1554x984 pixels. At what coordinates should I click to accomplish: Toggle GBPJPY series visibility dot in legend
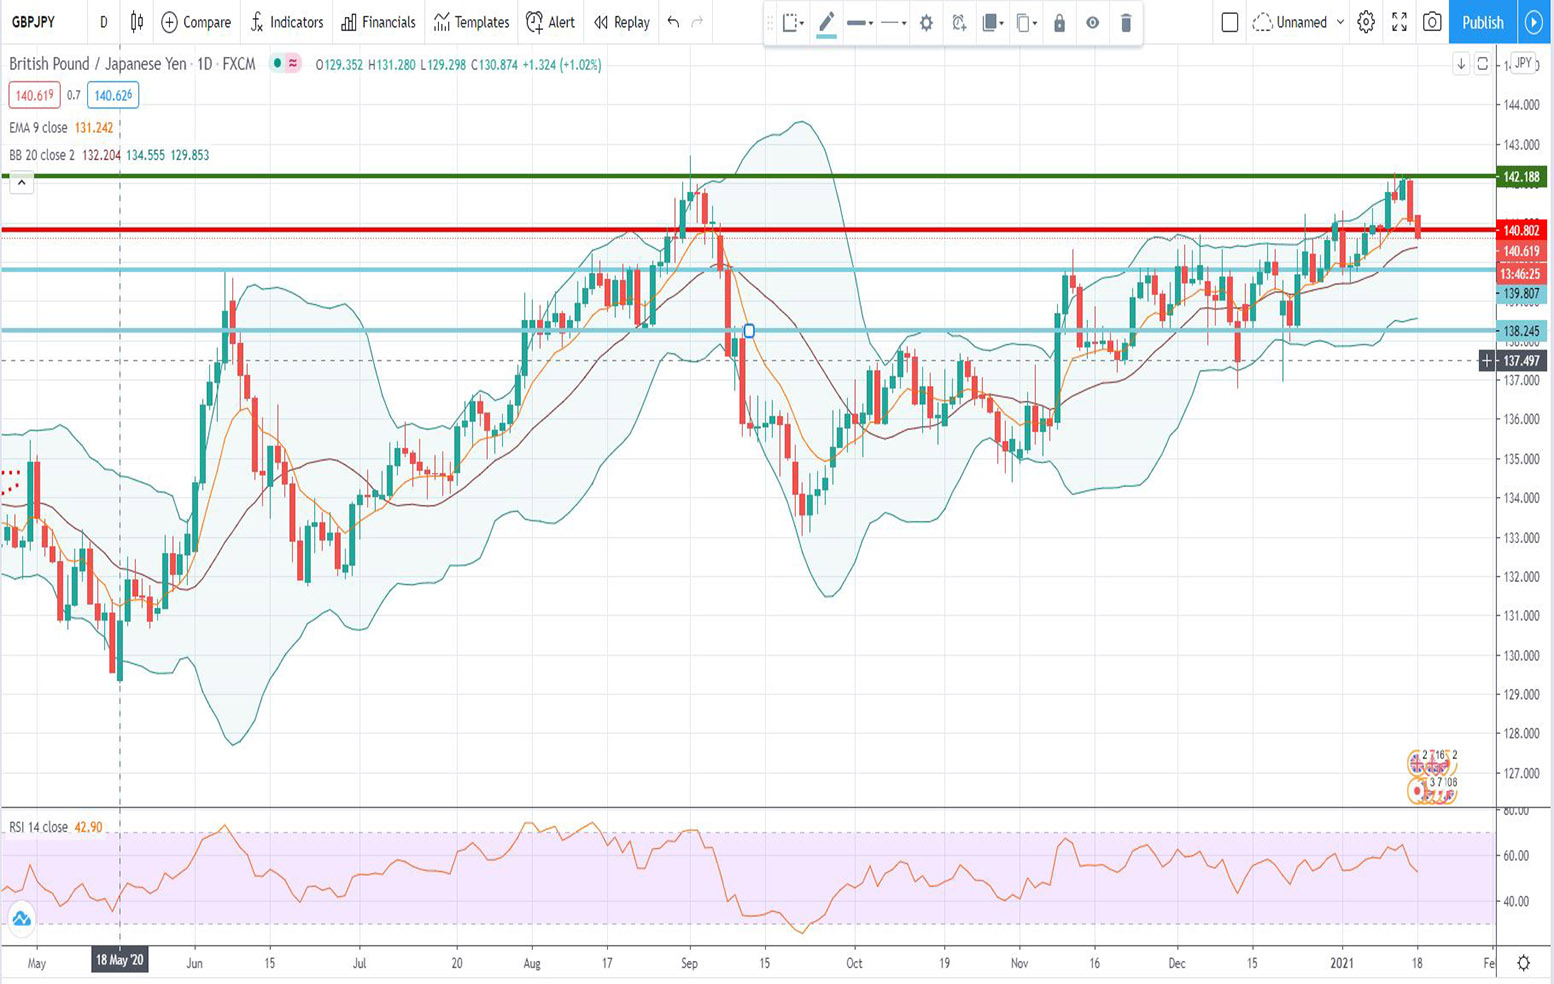(x=277, y=63)
